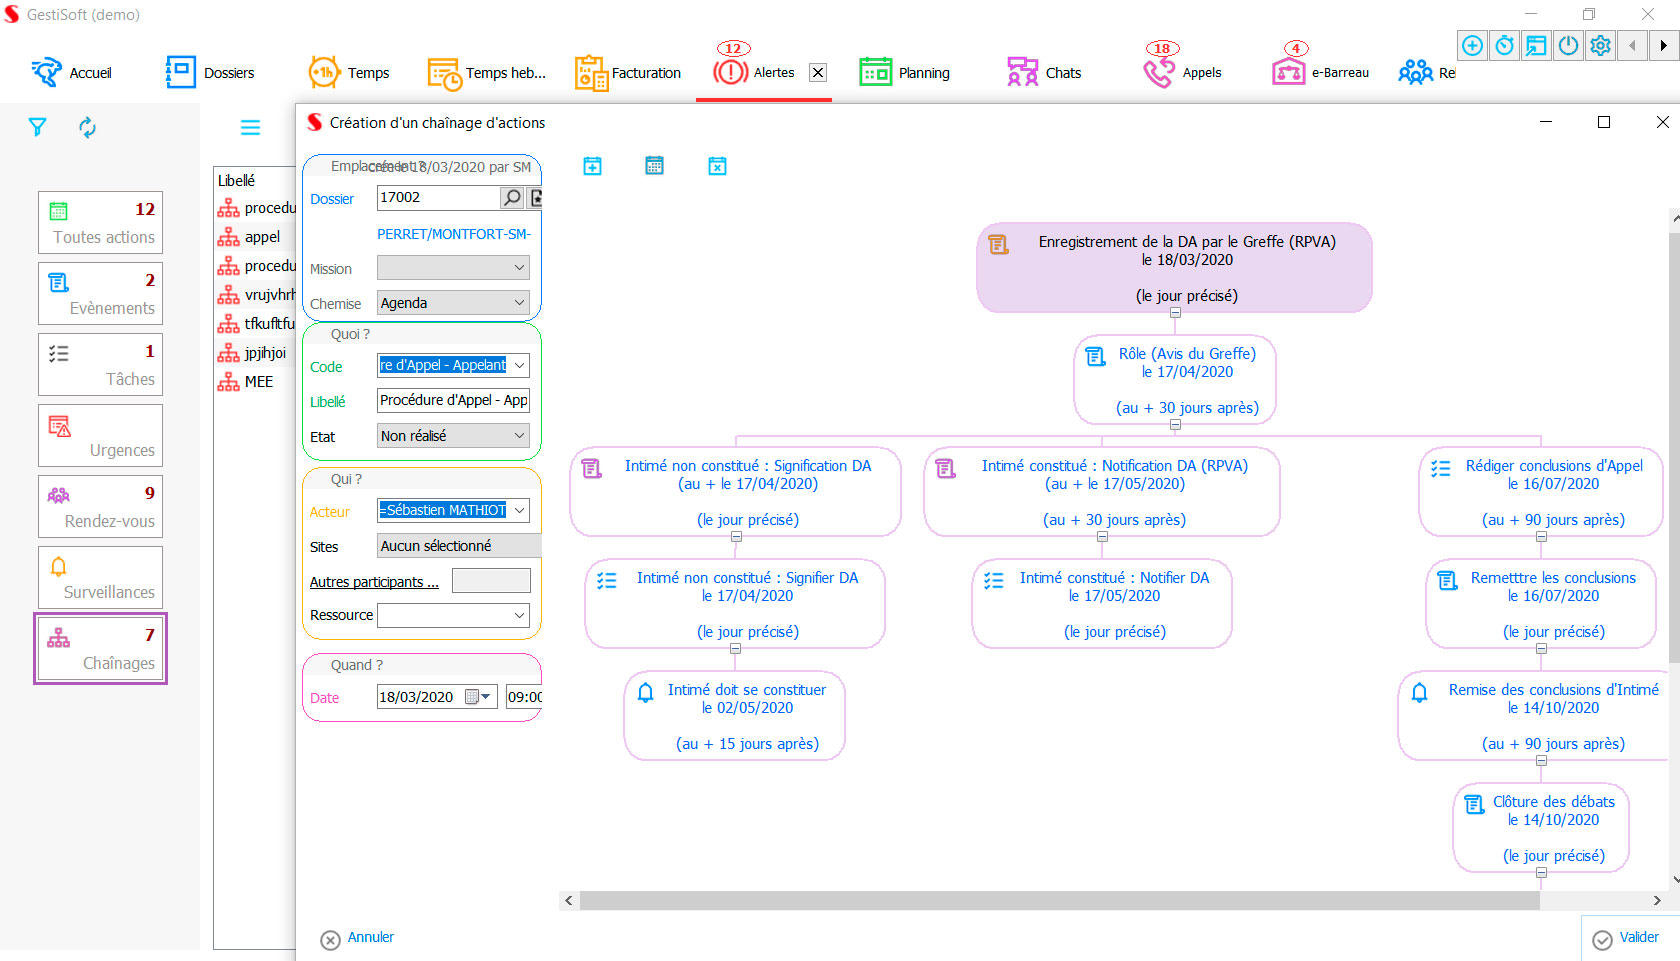Click the Annuler button

coord(357,938)
